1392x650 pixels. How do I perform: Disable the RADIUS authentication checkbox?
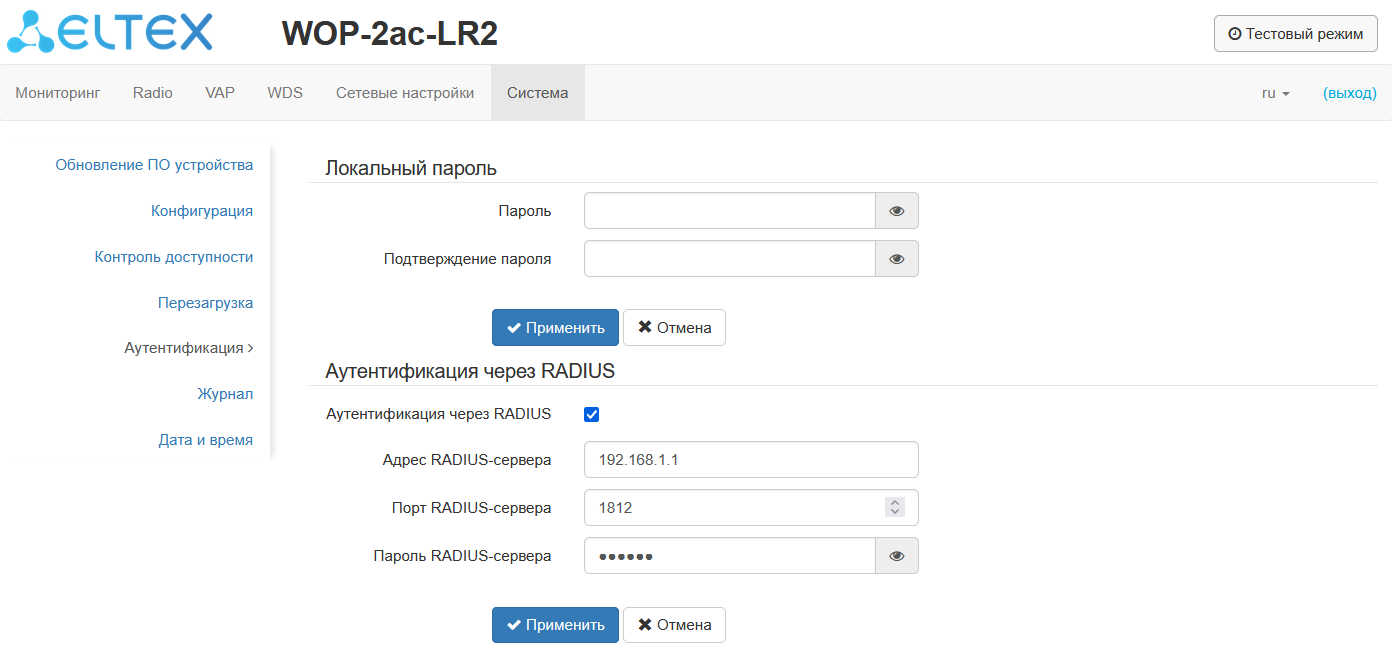click(592, 414)
